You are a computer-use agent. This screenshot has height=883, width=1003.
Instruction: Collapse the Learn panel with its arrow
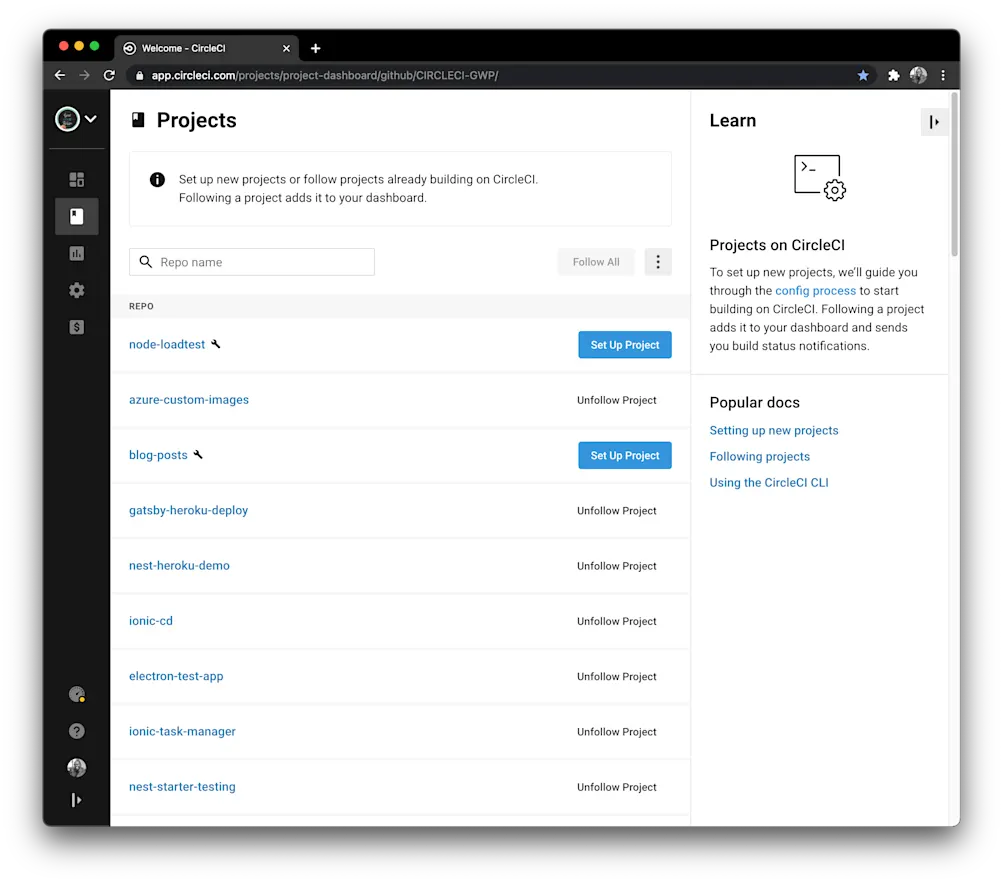point(934,121)
